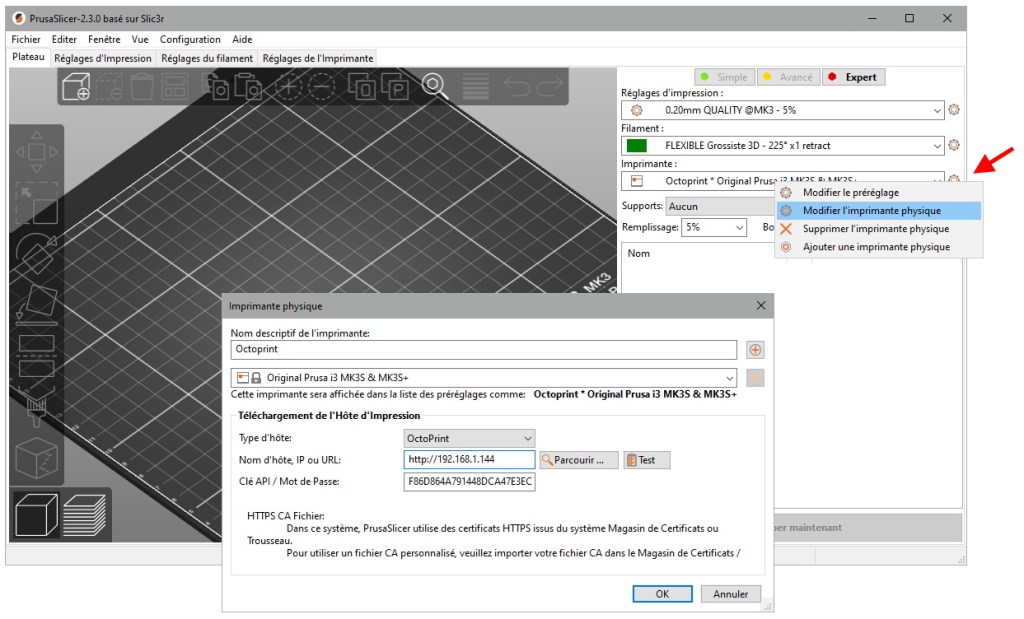The height and width of the screenshot is (619, 1024).
Task: Select Avancé mode toggle
Action: [787, 77]
